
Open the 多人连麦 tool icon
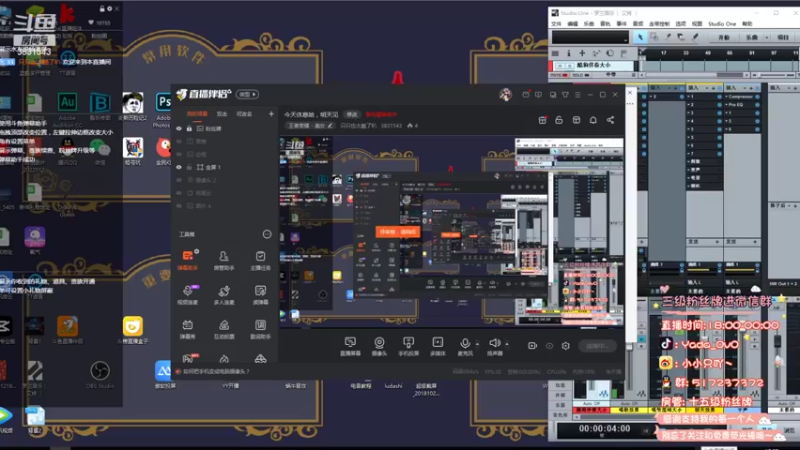[x=224, y=294]
